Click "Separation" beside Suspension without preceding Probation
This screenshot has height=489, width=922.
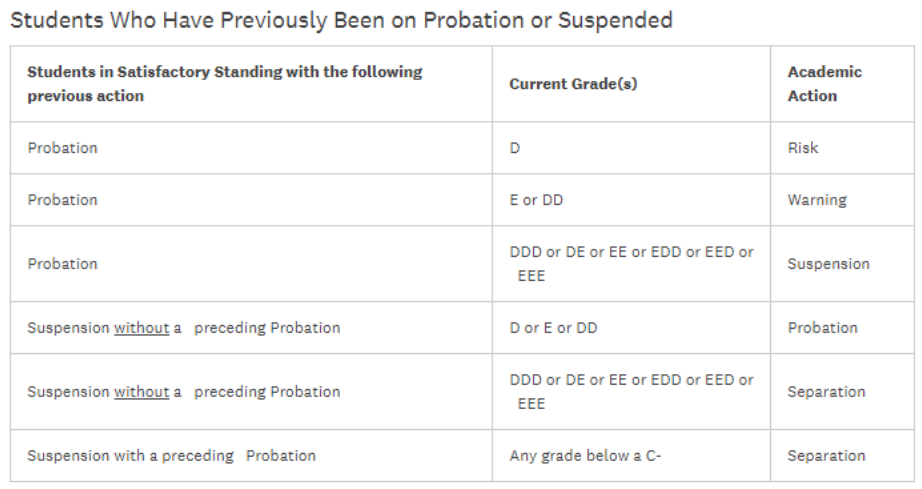pyautogui.click(x=826, y=392)
